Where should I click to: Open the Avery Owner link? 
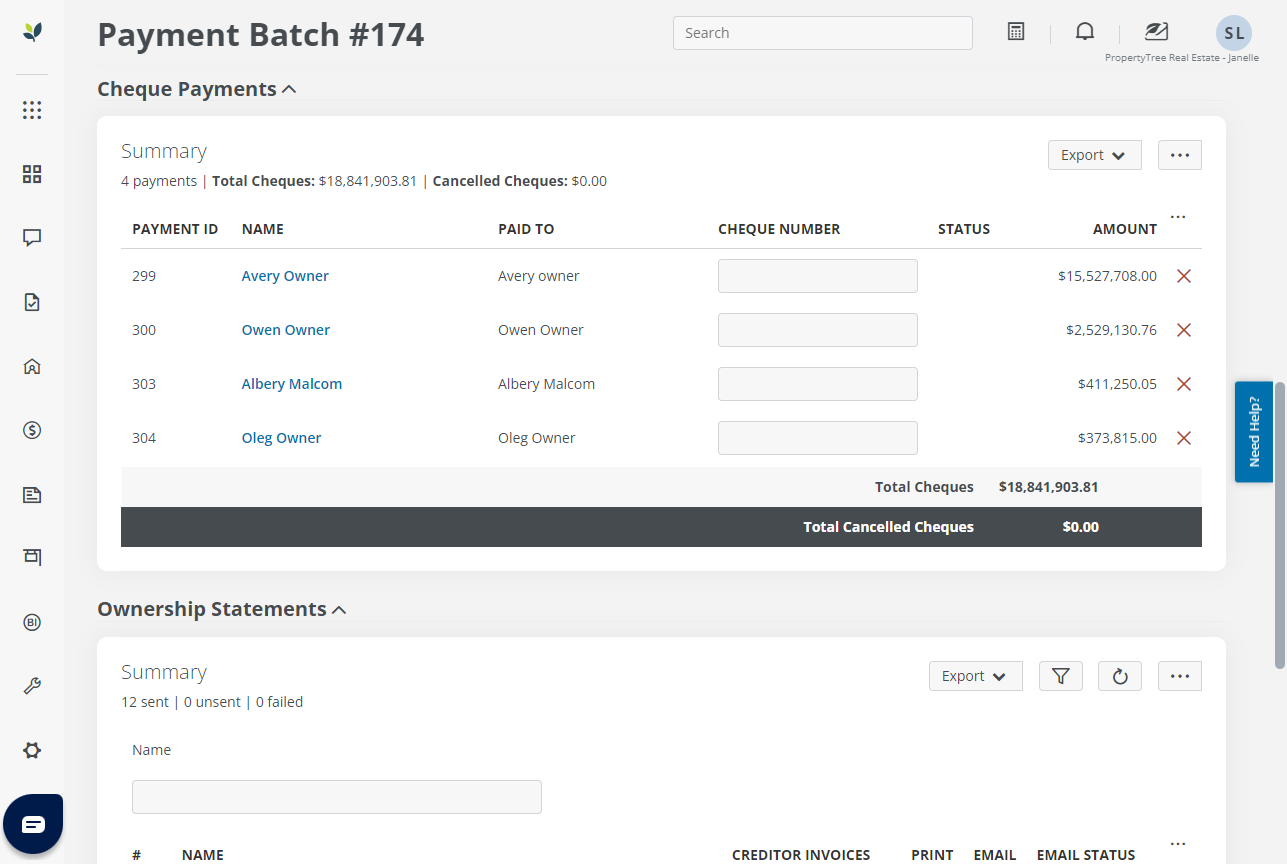click(x=285, y=276)
